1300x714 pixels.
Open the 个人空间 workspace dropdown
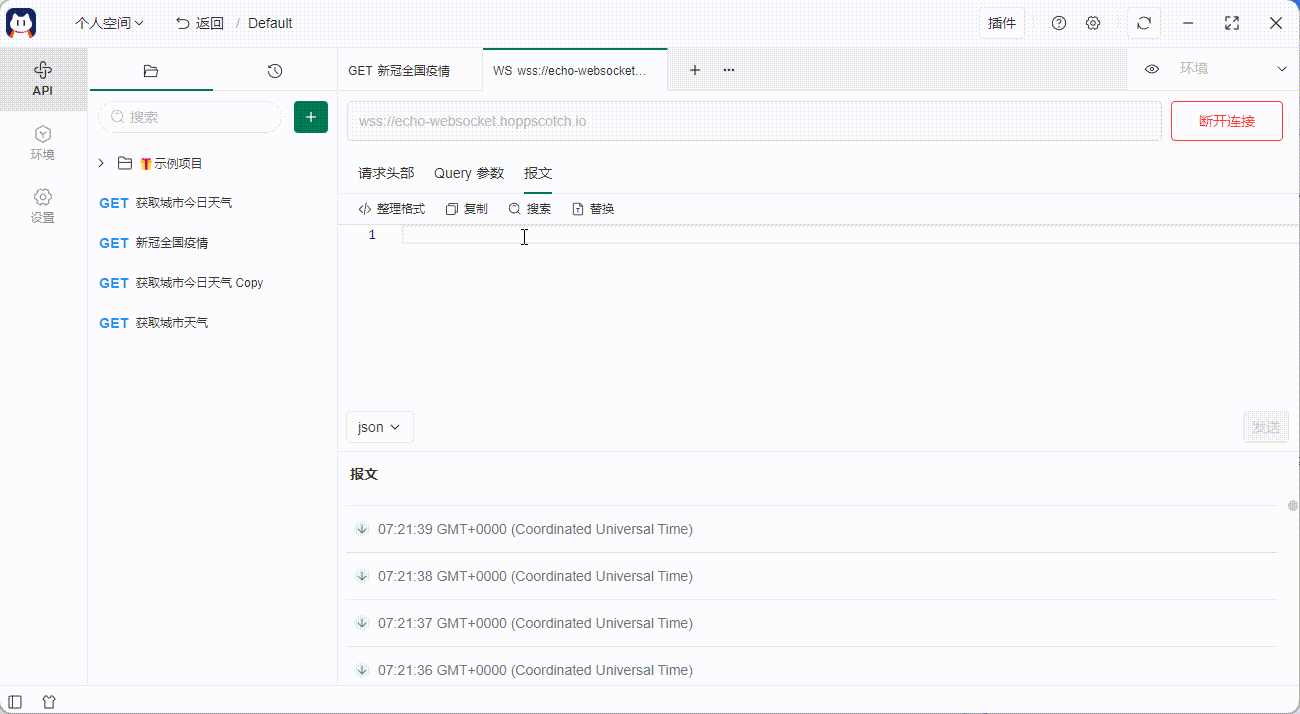[110, 23]
